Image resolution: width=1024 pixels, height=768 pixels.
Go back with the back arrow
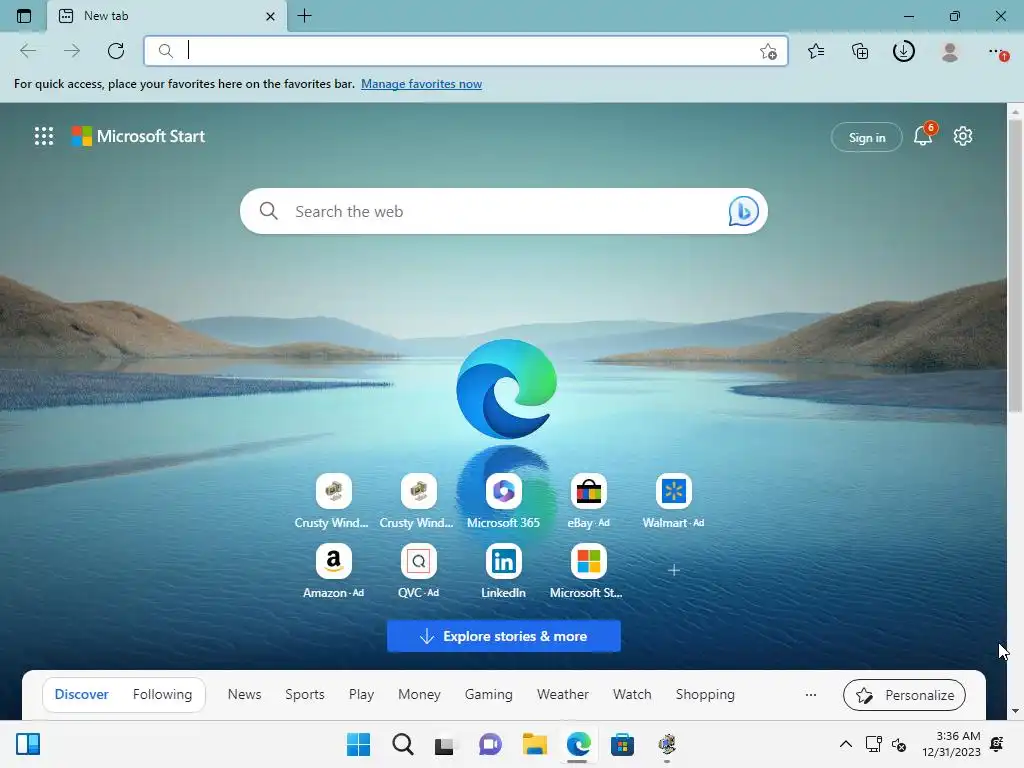(x=28, y=51)
